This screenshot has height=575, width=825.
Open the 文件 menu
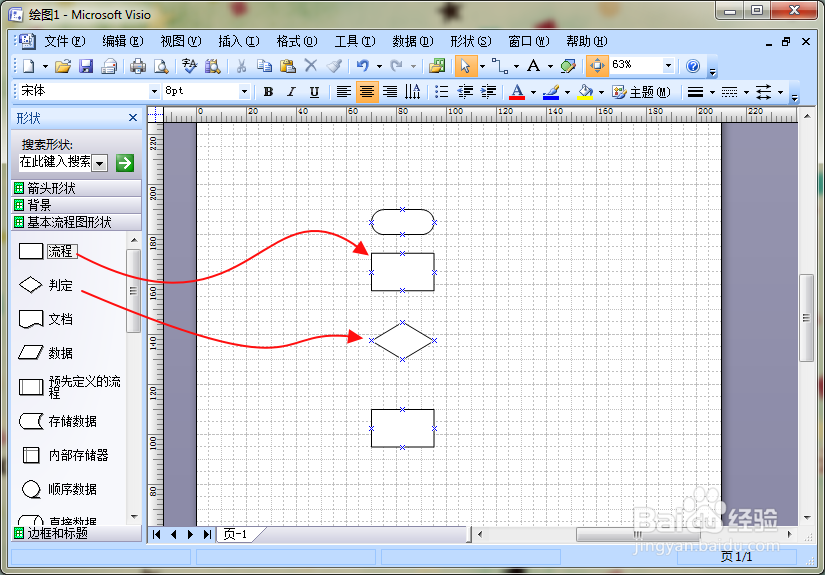tap(64, 41)
